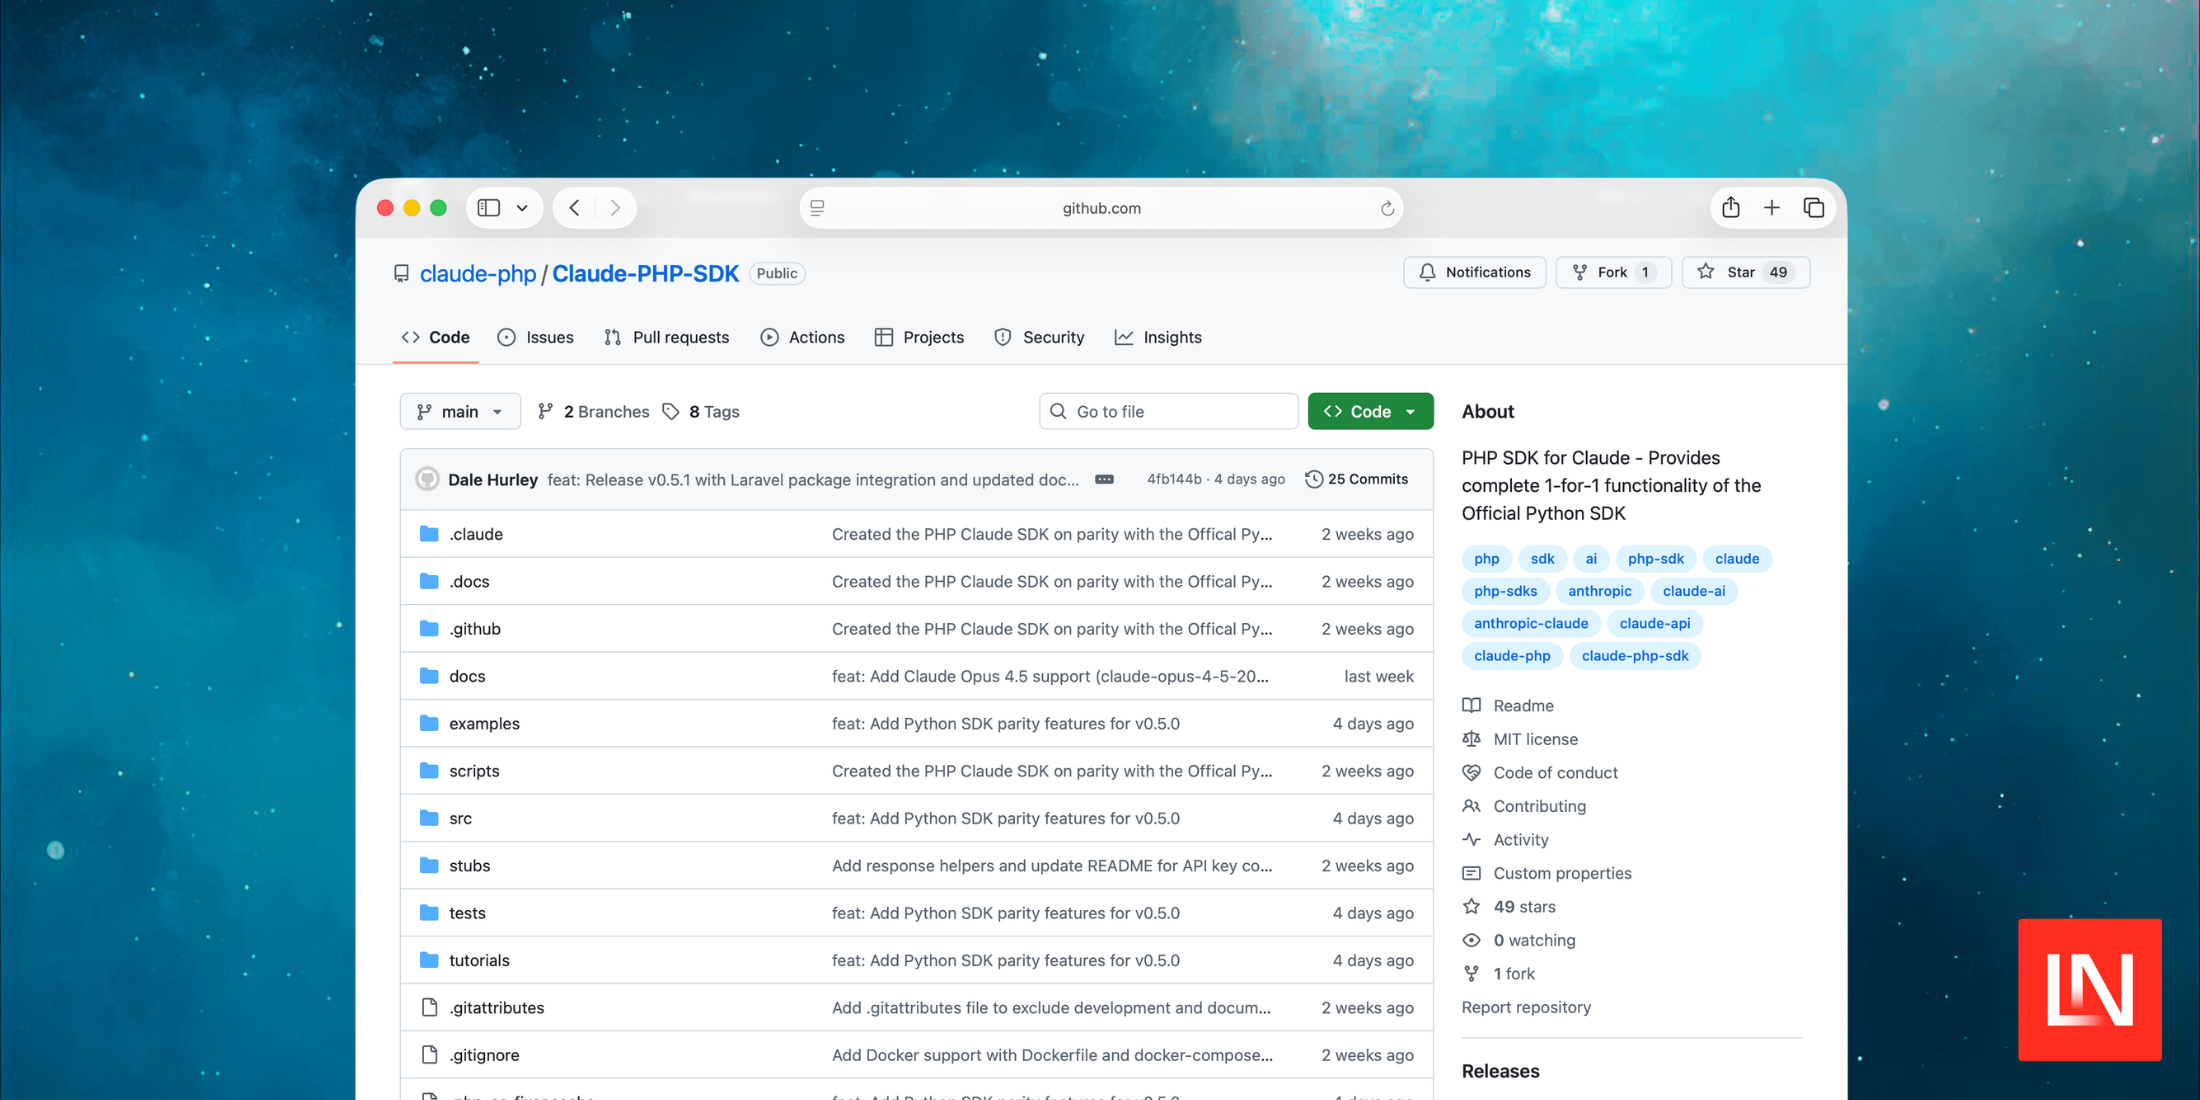
Task: Click Safari's share icon
Action: (x=1731, y=207)
